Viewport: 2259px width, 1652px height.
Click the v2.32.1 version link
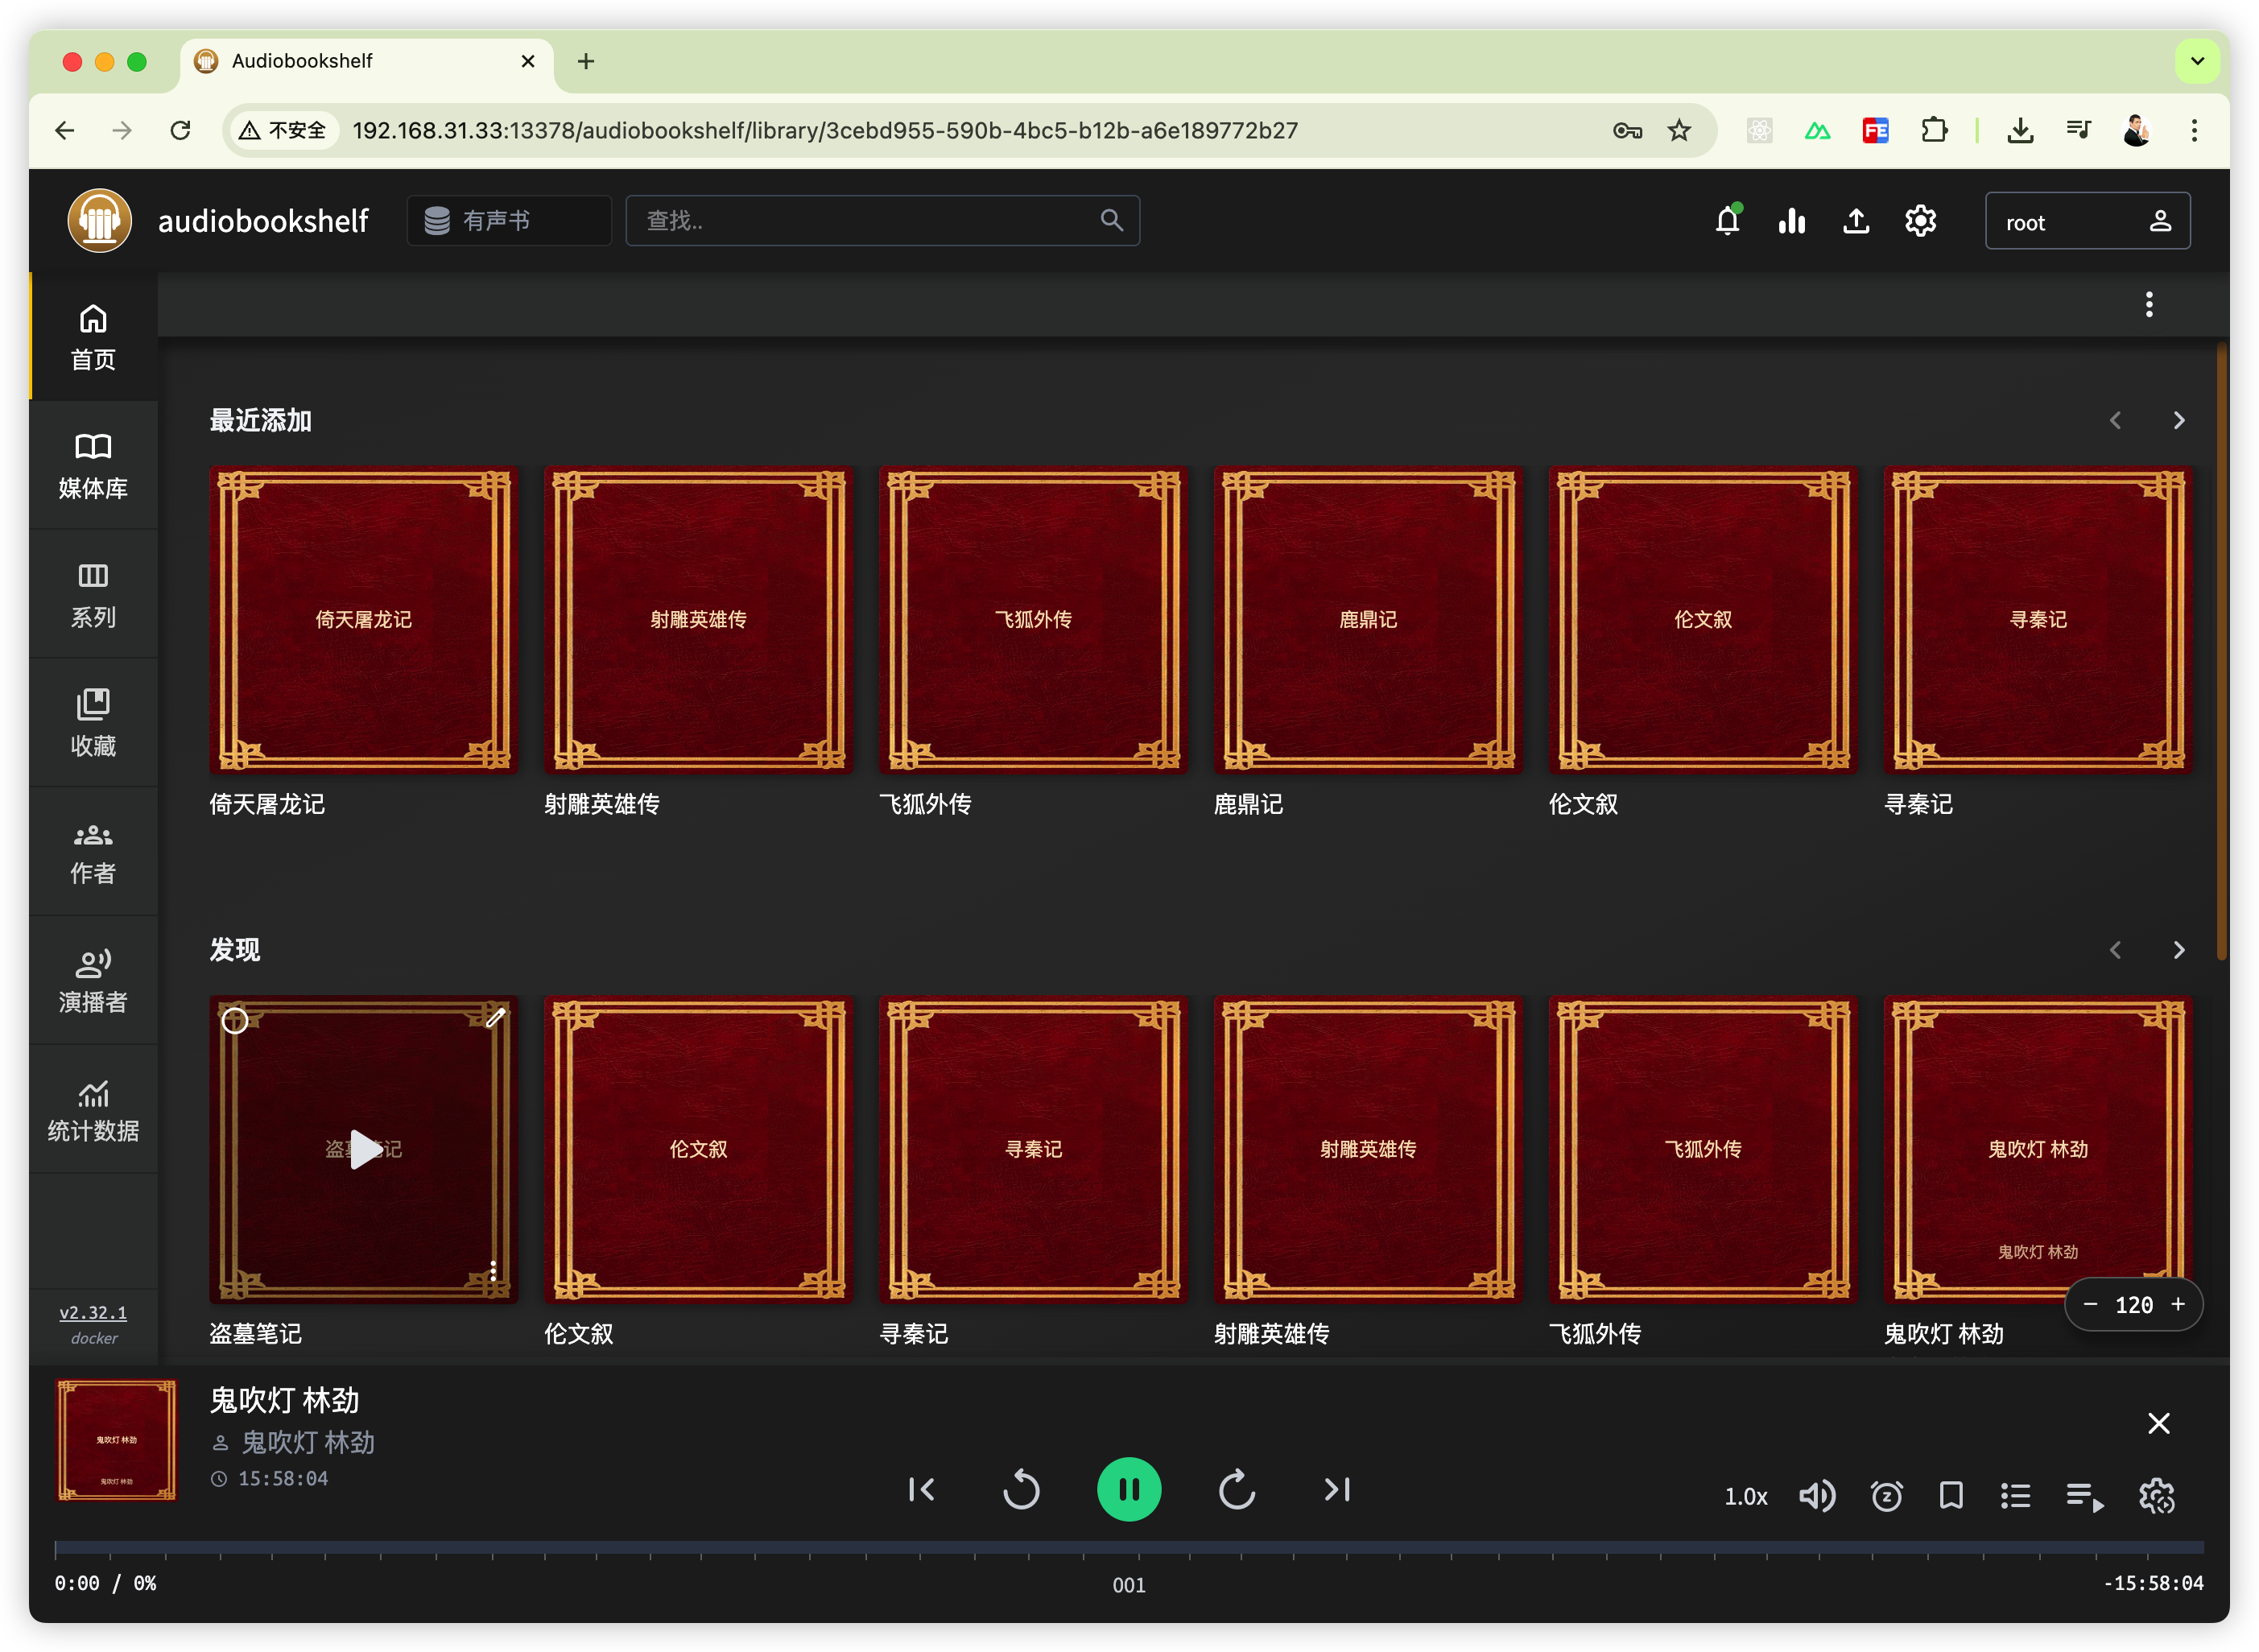pyautogui.click(x=93, y=1312)
